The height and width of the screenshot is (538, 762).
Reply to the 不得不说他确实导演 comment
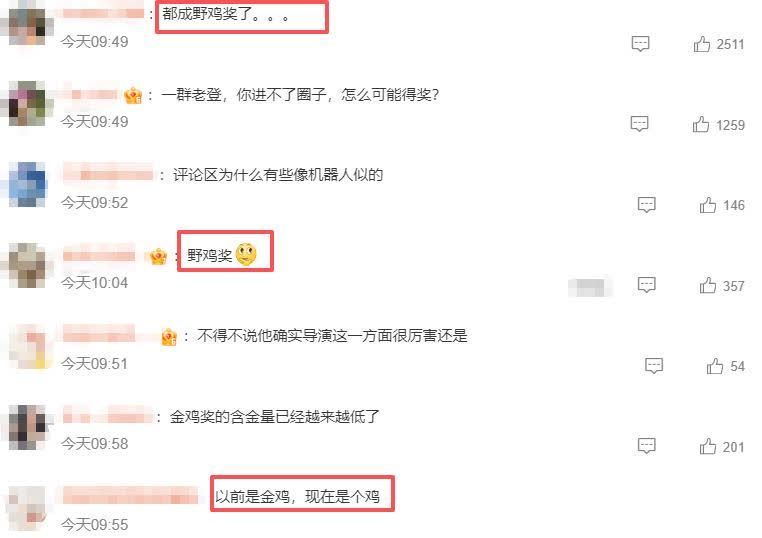click(654, 365)
